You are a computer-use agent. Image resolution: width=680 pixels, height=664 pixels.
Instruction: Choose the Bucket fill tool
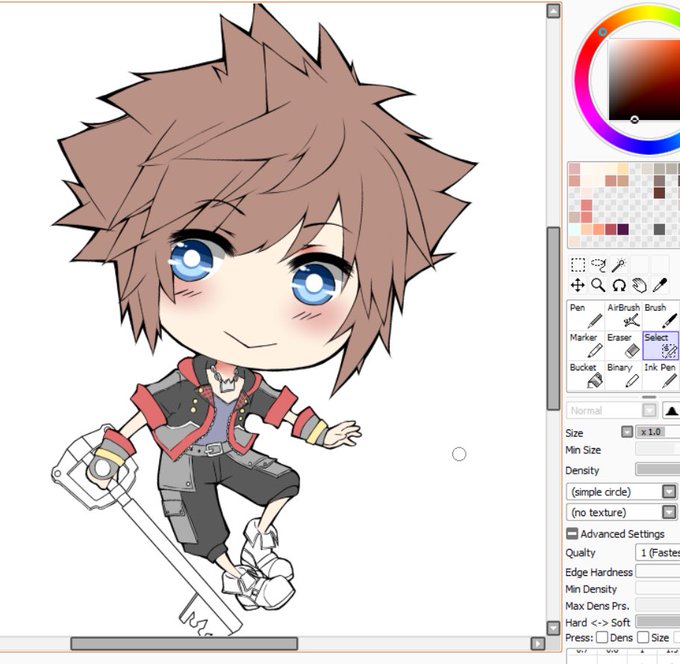pos(586,376)
